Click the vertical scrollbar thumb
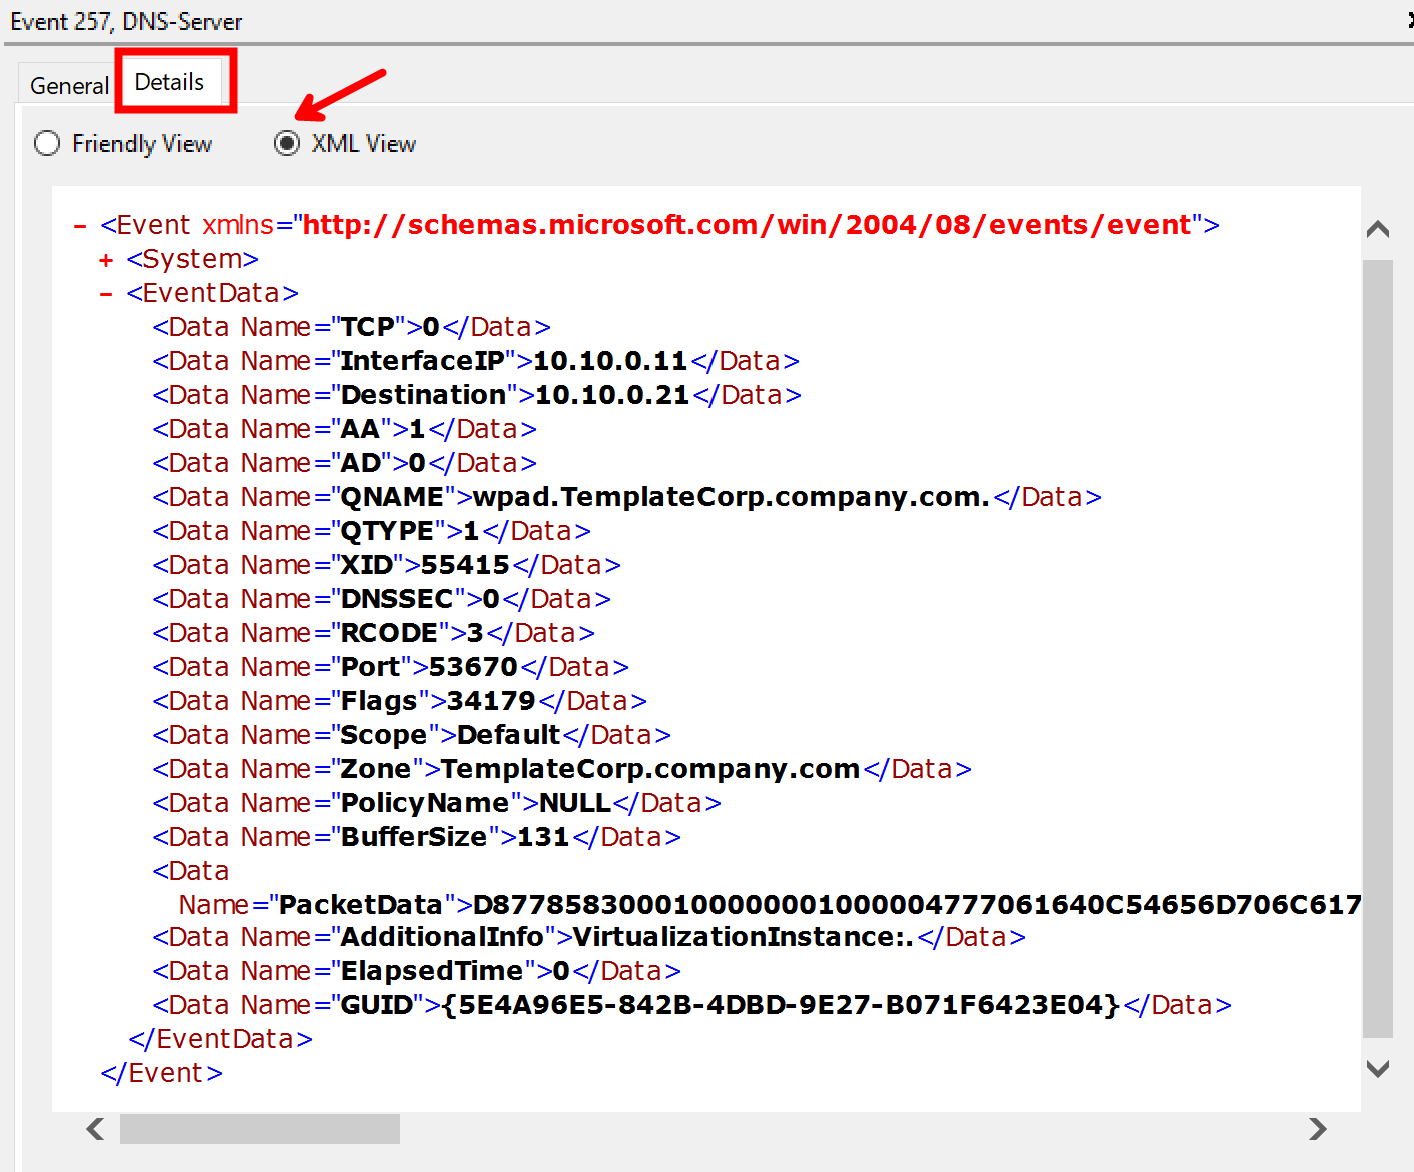This screenshot has height=1172, width=1414. point(1378,648)
